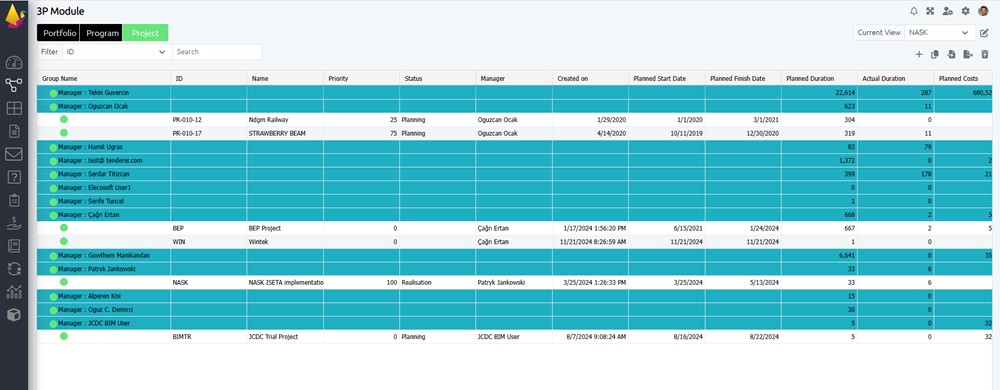Click the filter Search input field
Viewport: 1000px width, 390px height.
coord(217,52)
